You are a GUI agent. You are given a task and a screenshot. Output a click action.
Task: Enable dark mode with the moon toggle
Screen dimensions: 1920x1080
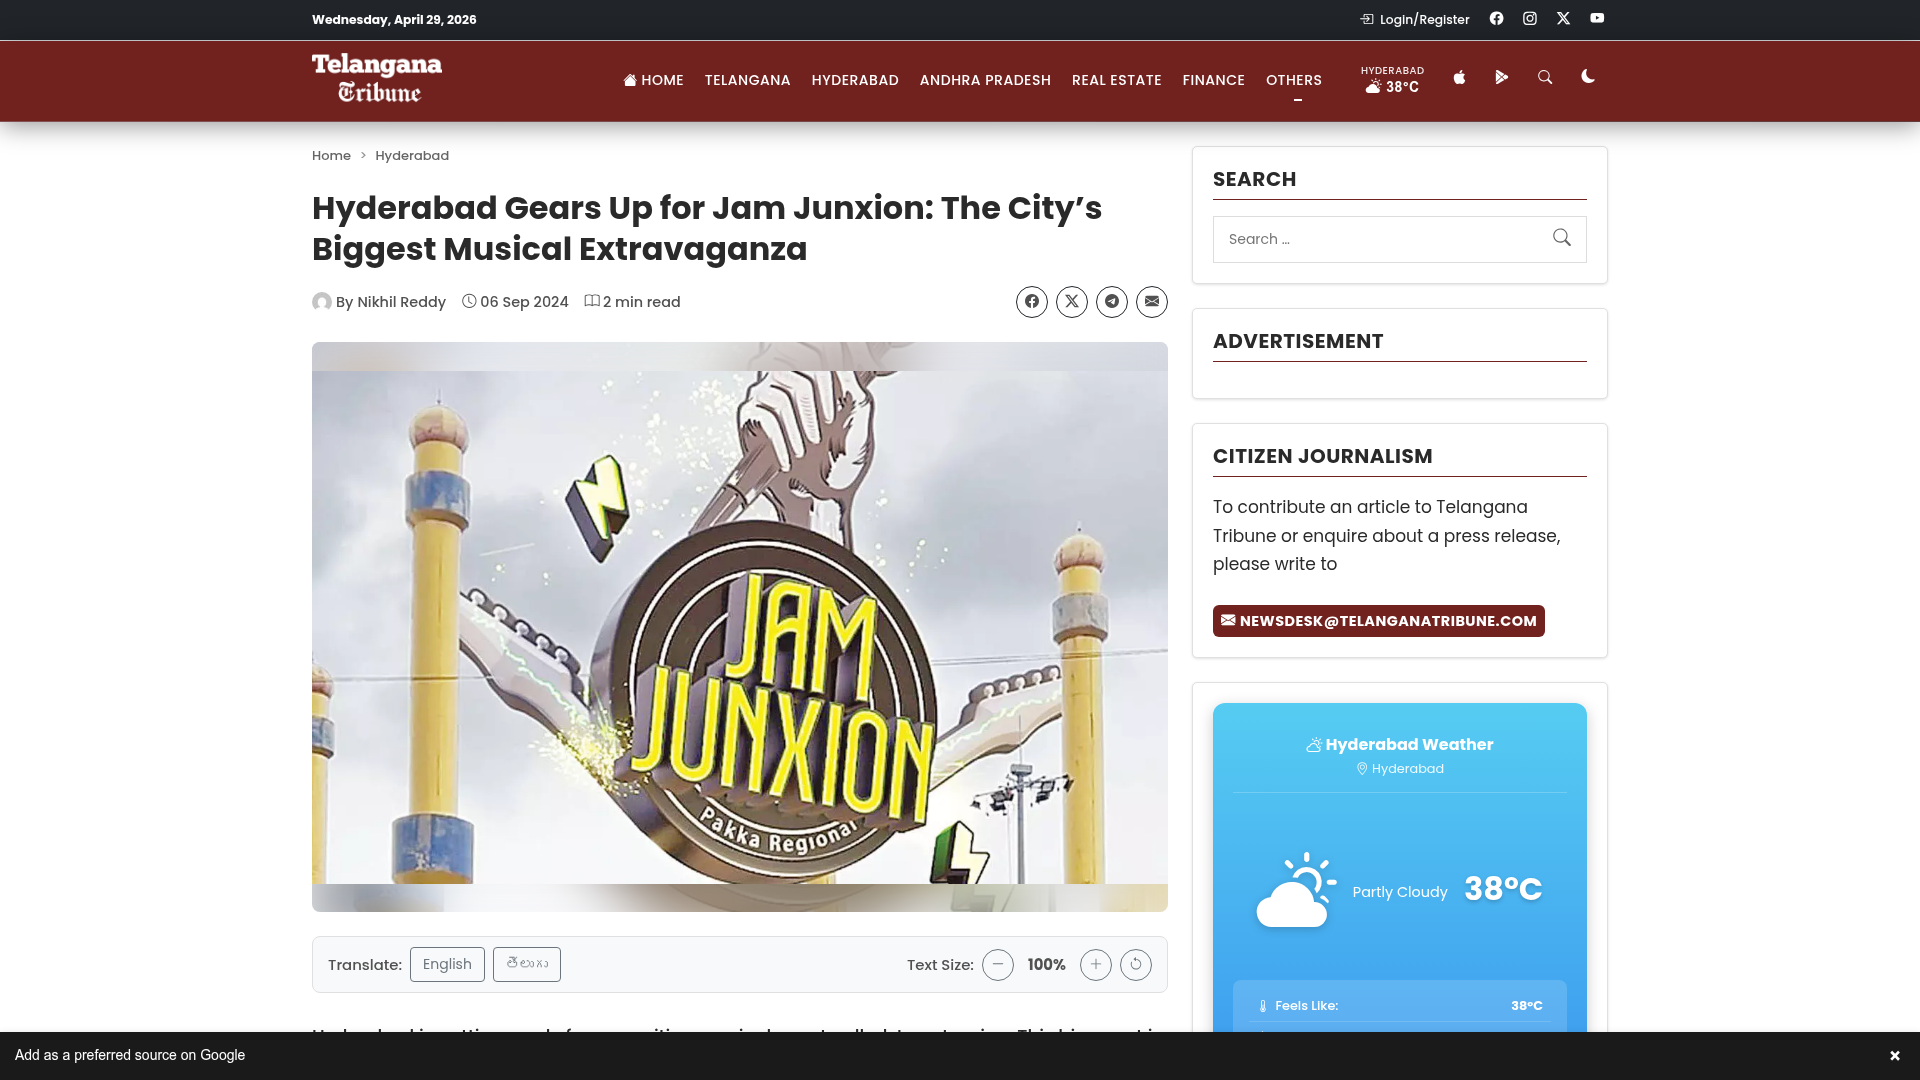[x=1588, y=78]
